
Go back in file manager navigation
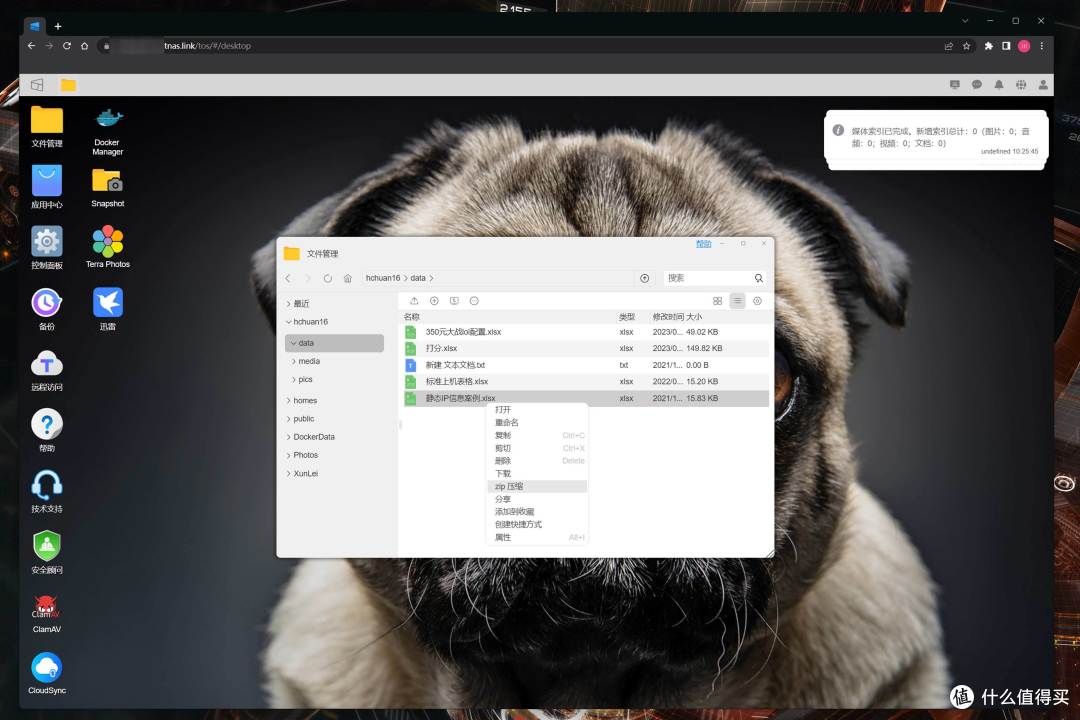point(288,278)
